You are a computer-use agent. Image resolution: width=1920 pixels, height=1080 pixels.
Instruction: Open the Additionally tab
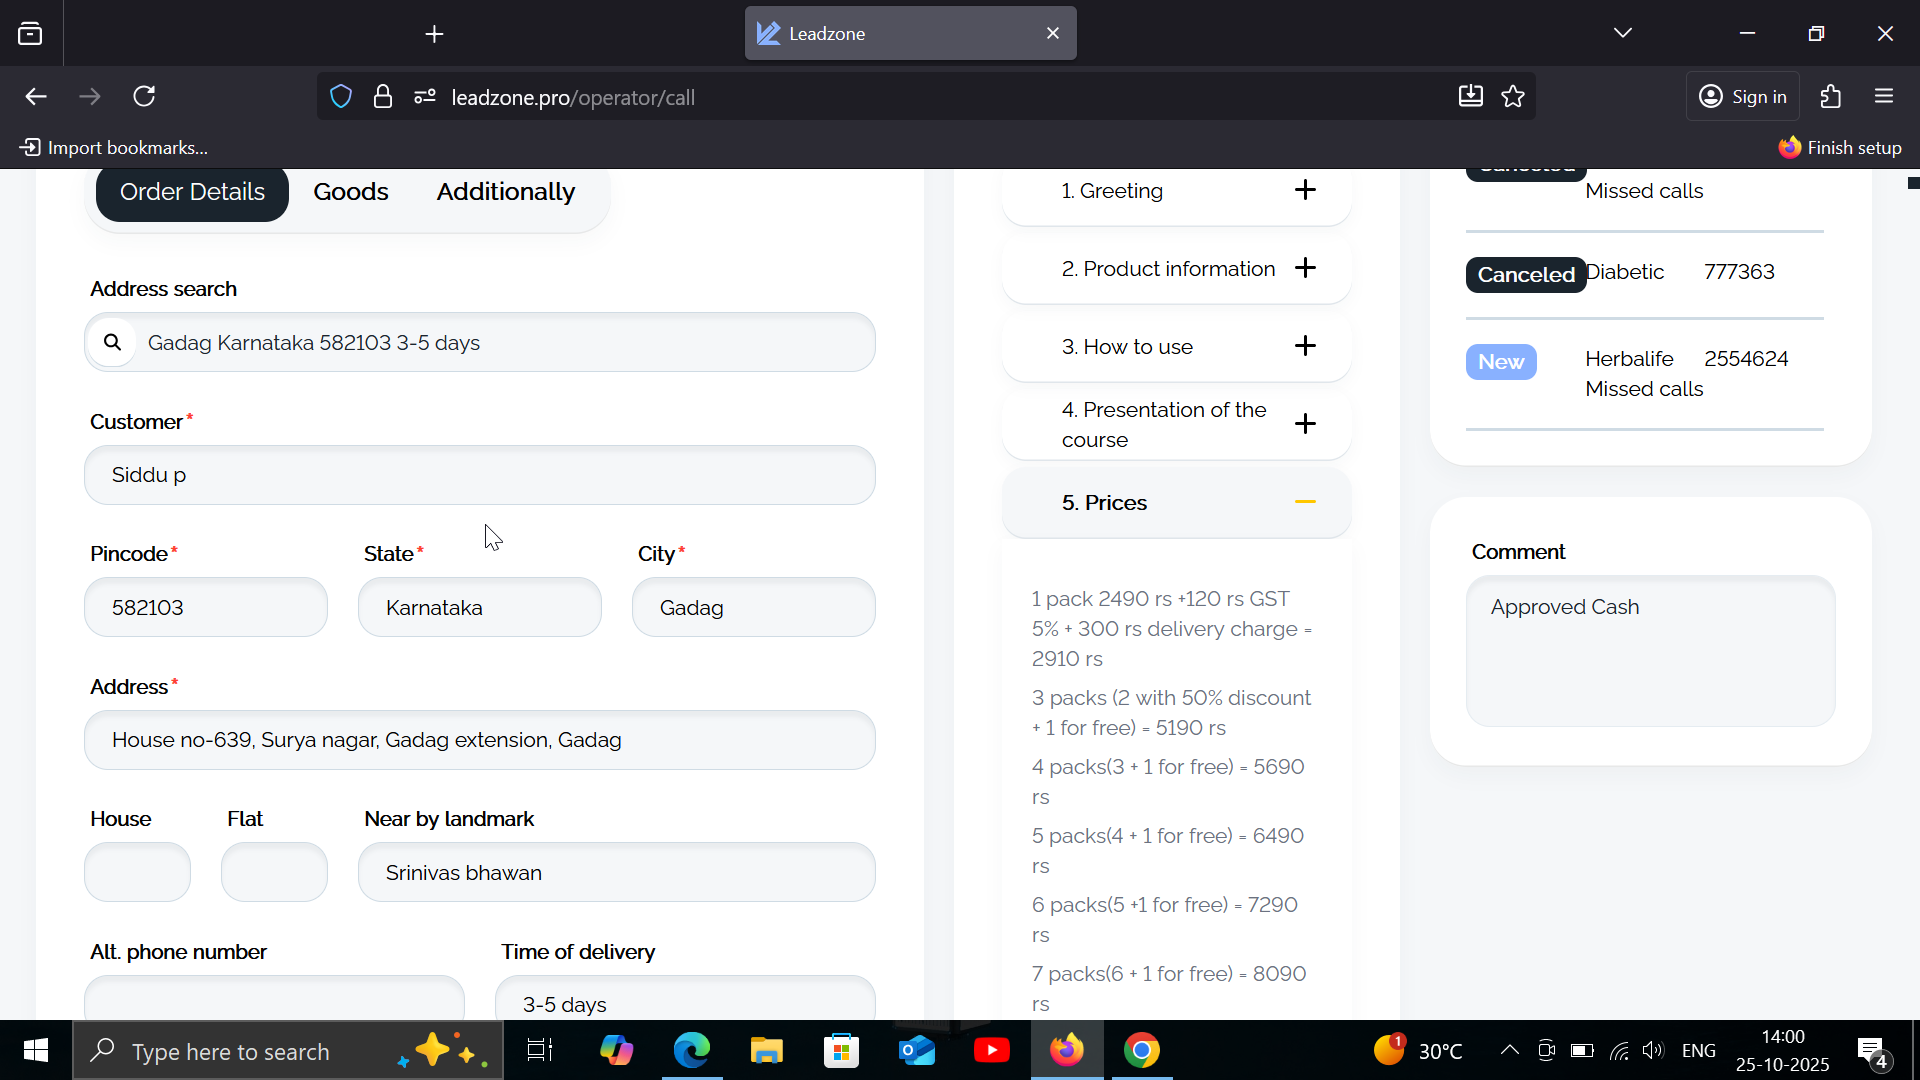pyautogui.click(x=505, y=192)
